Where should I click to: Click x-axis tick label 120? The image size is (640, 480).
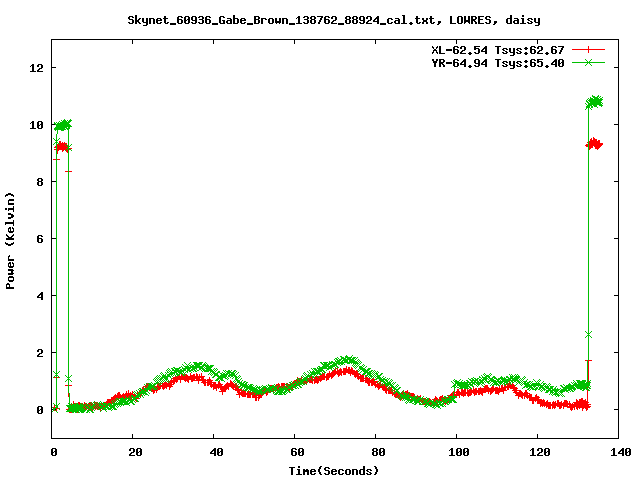pos(540,452)
